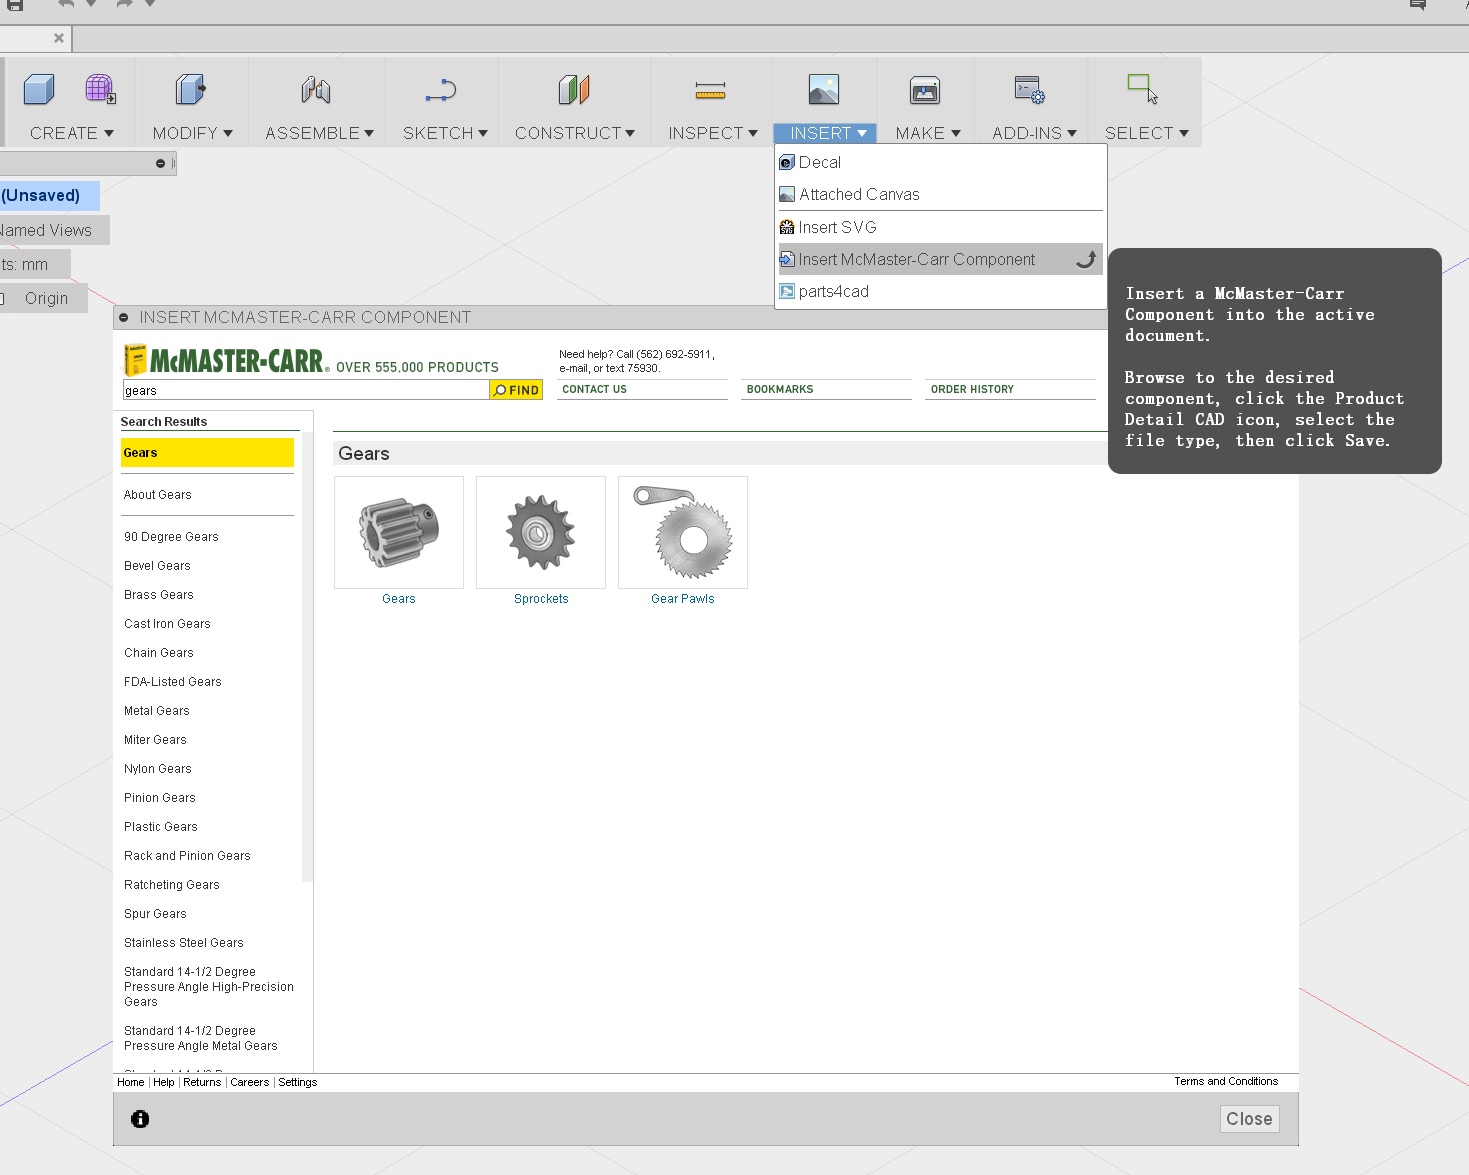This screenshot has height=1175, width=1469.
Task: Click the info icon in dialog footer
Action: 139,1119
